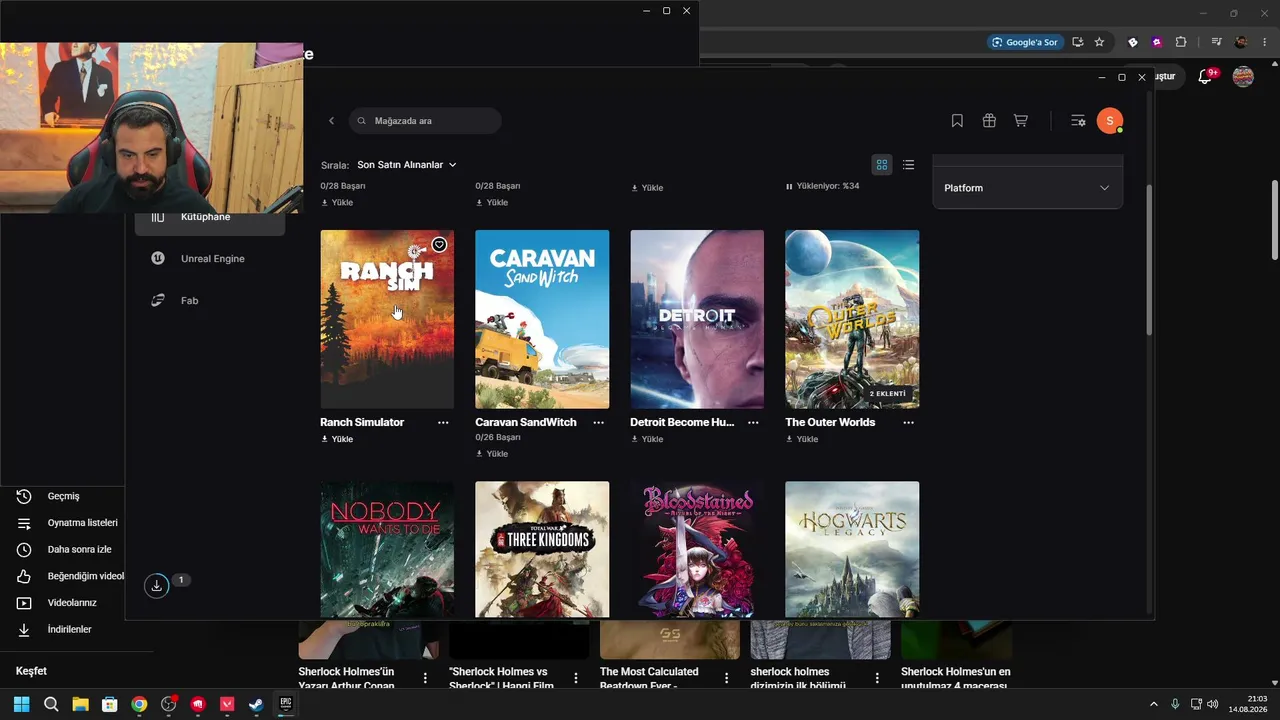Open Detroit Become Human cover thumbnail

tap(697, 319)
